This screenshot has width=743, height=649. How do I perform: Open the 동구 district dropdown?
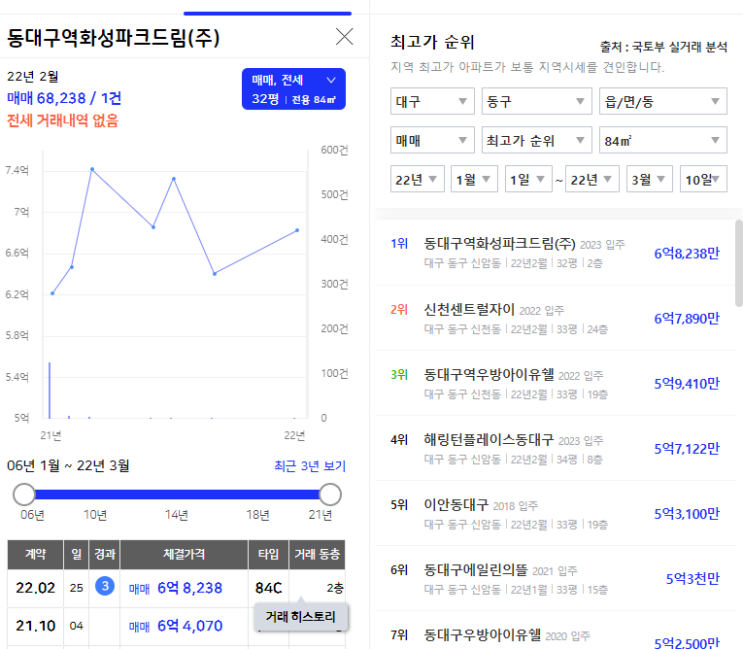point(536,101)
